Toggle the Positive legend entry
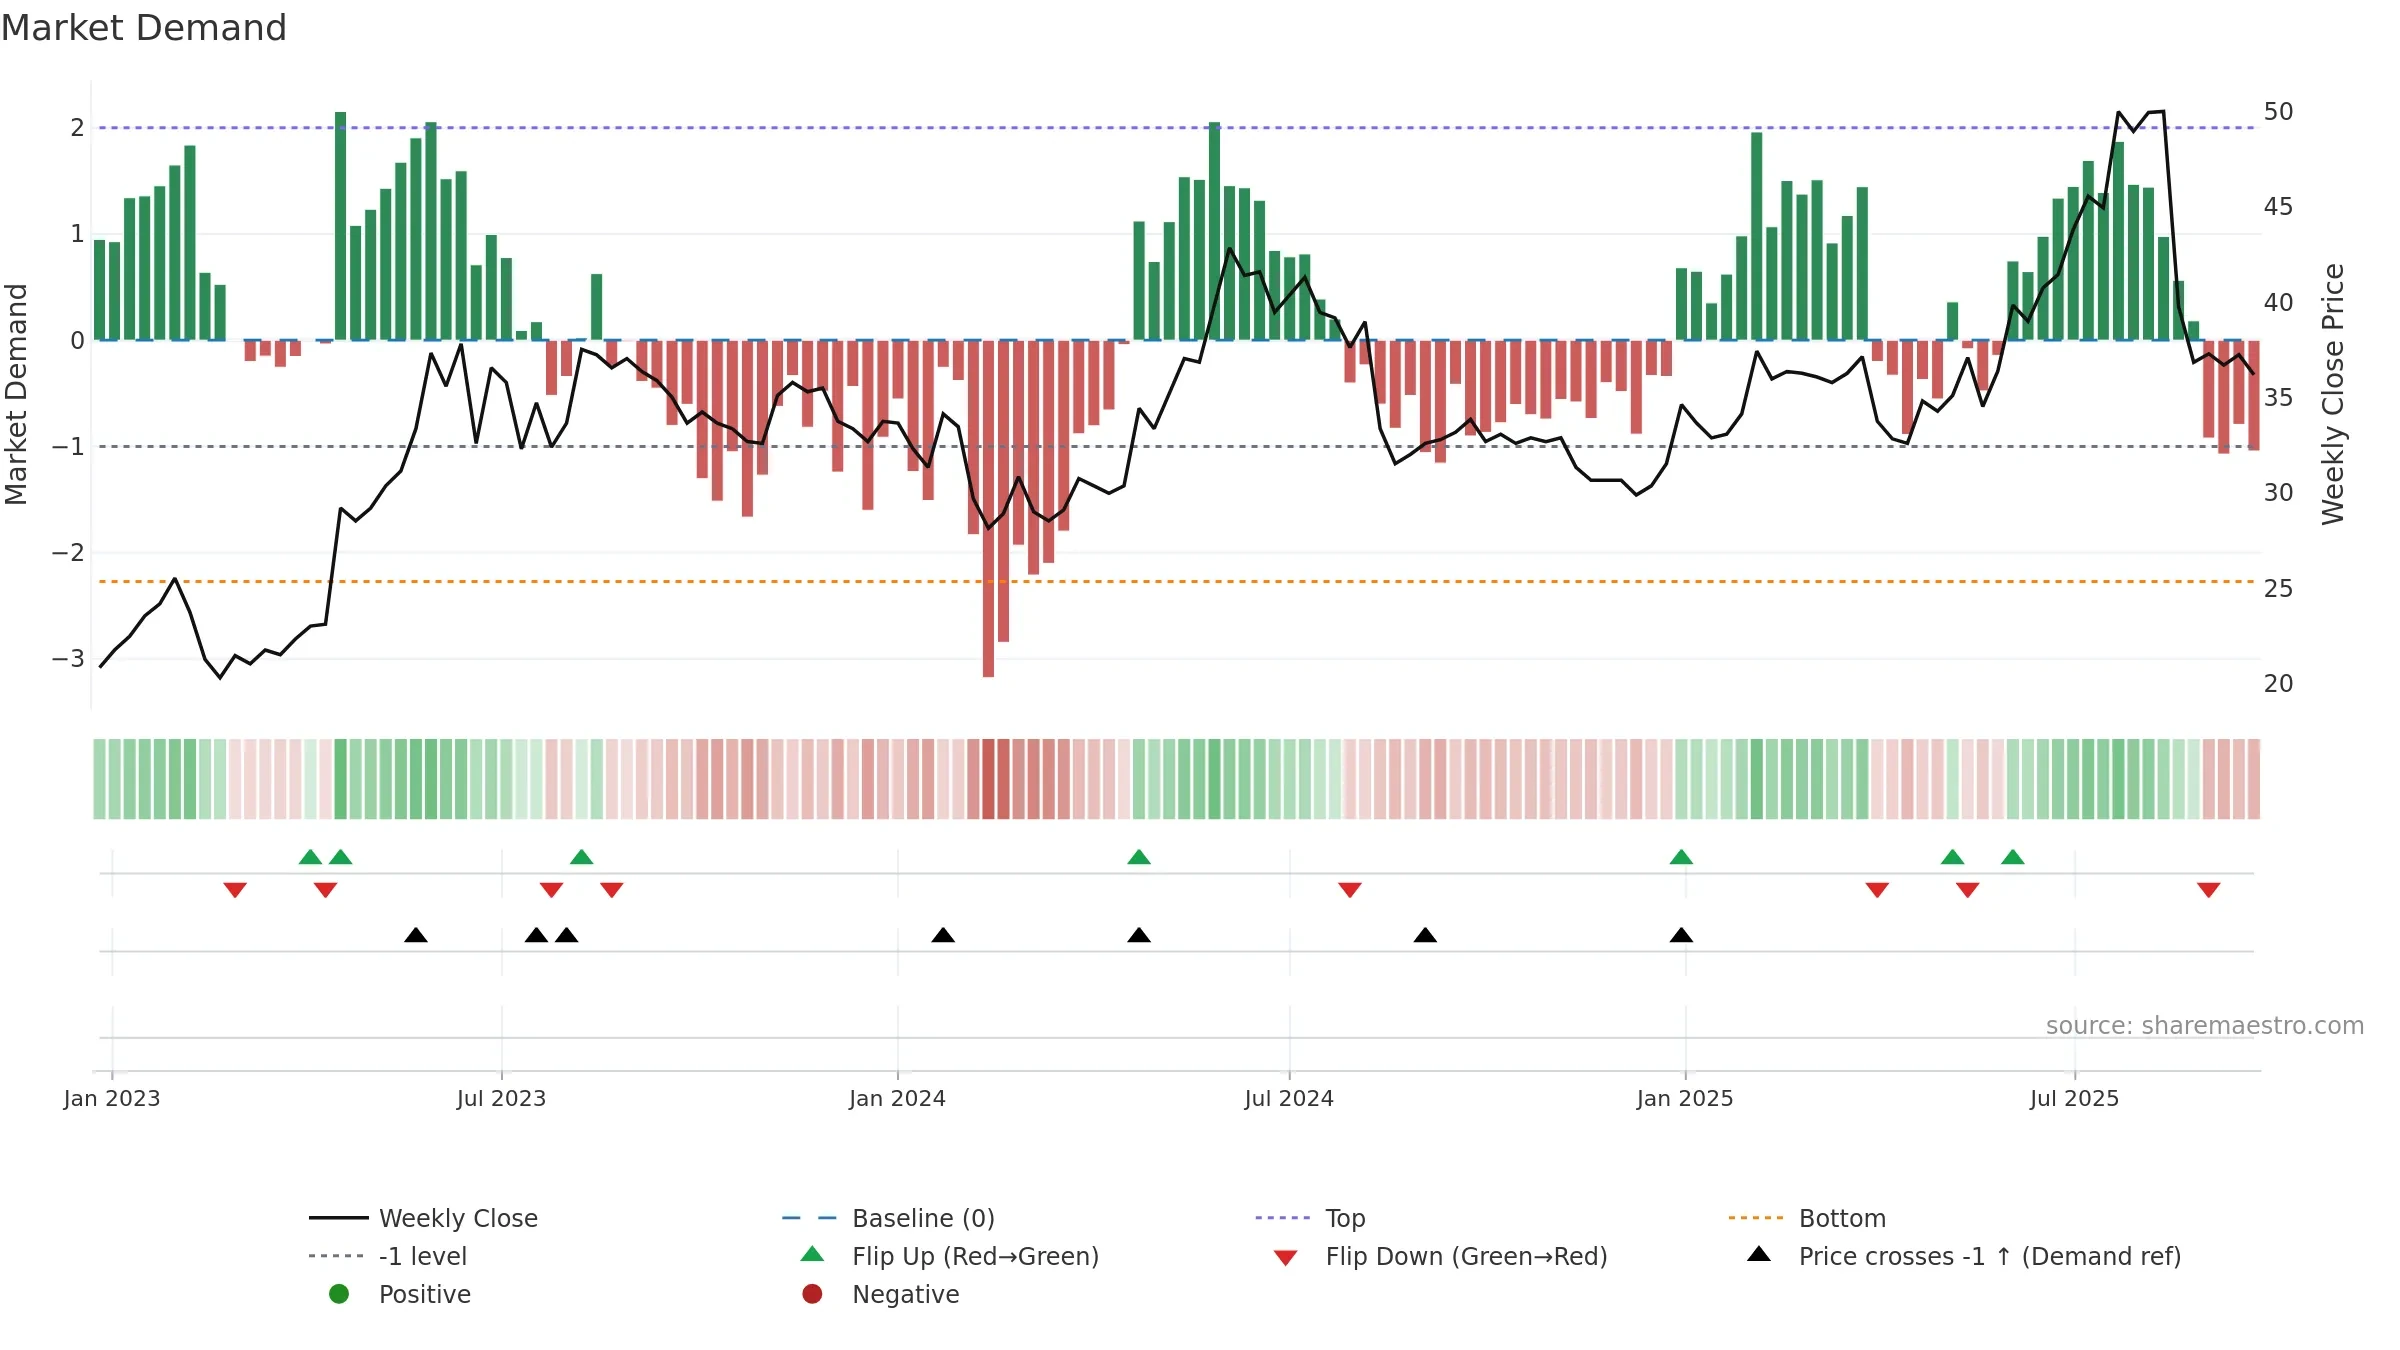The image size is (2400, 1350). click(x=400, y=1294)
